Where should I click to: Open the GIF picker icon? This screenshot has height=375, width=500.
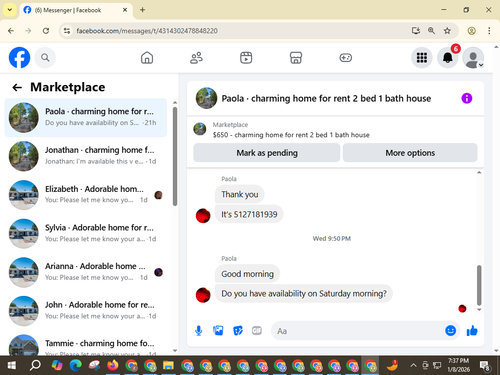click(257, 330)
